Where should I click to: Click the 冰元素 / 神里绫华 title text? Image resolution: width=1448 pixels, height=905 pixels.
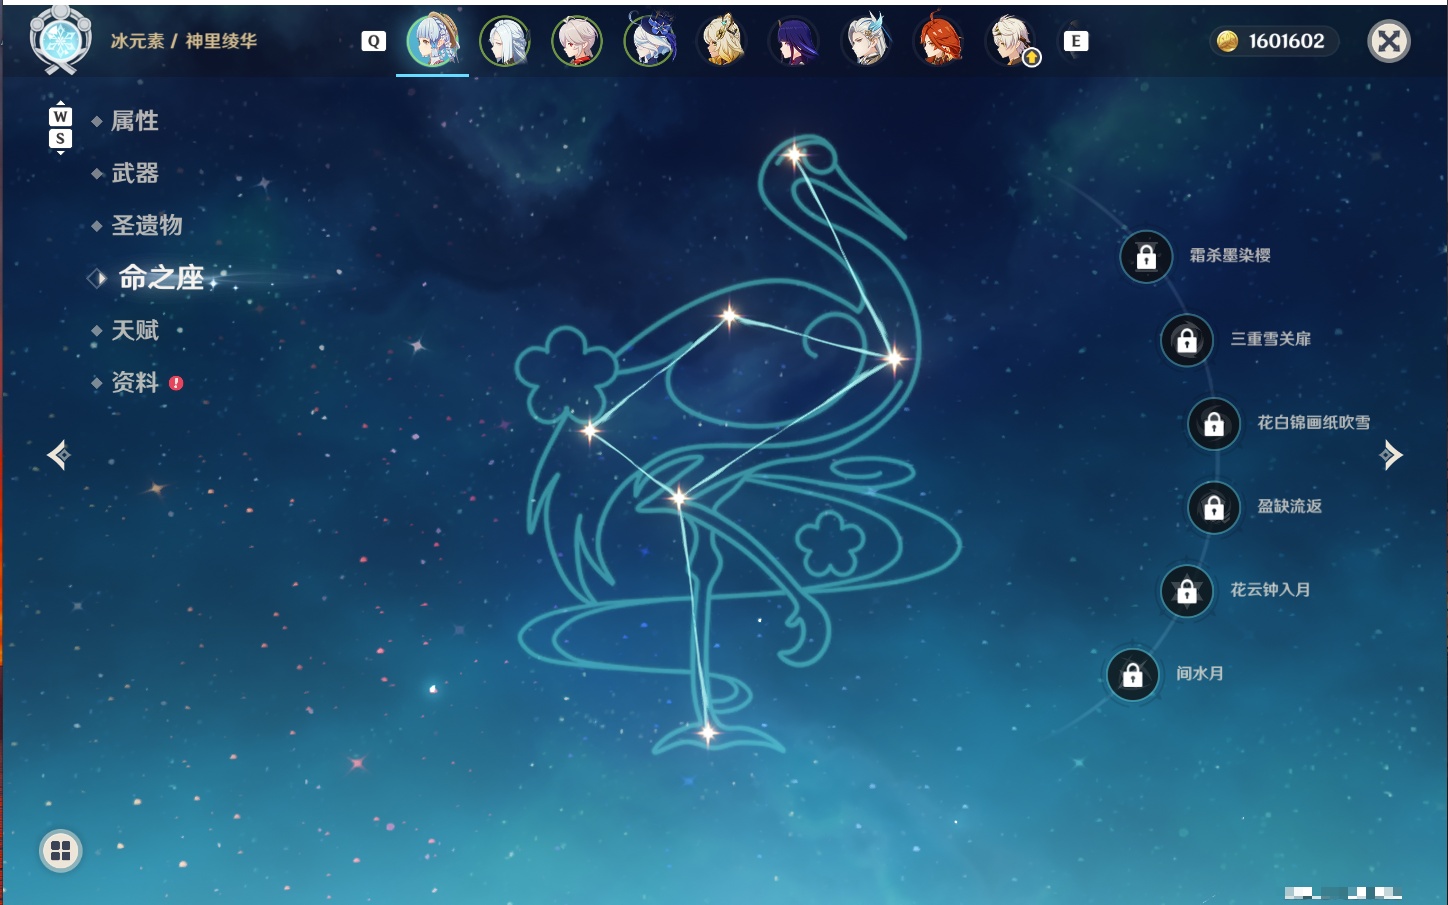coord(184,41)
